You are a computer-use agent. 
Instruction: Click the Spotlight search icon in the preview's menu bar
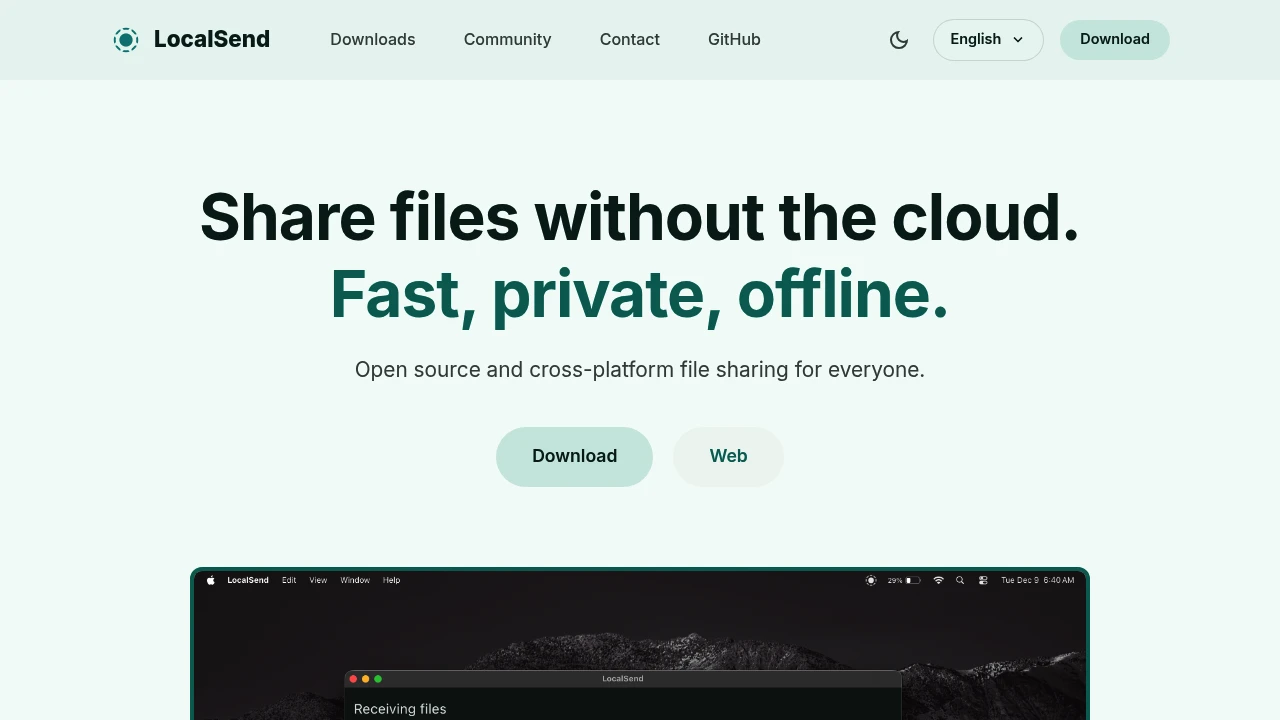[x=960, y=580]
